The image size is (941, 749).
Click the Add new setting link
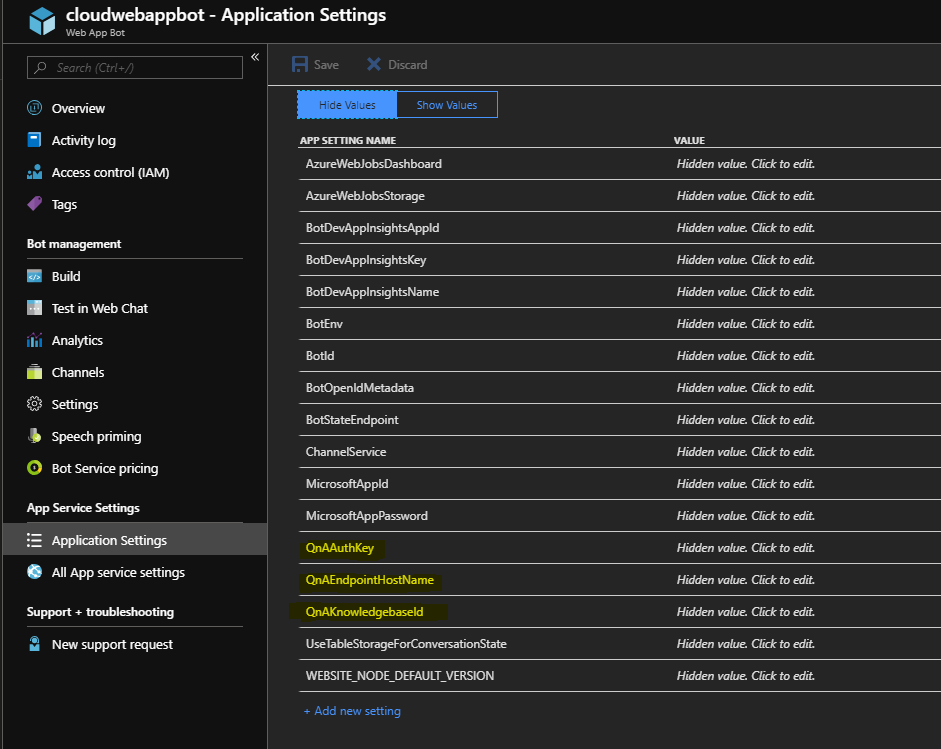coord(352,711)
